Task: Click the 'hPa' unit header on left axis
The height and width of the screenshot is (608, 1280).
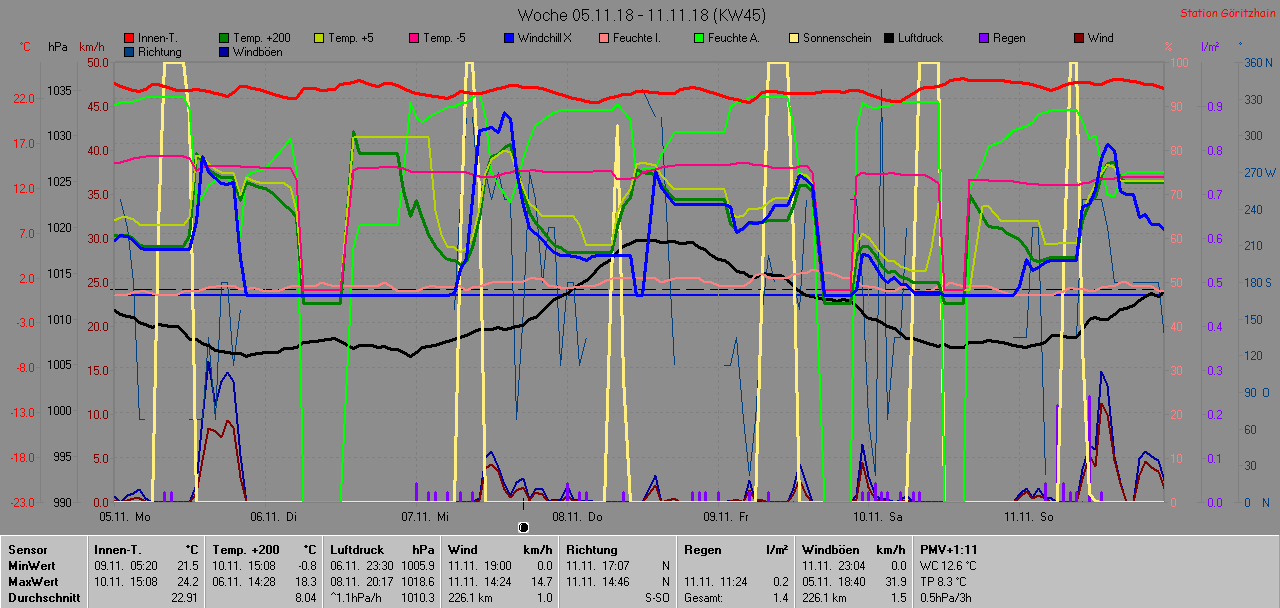Action: 57,47
